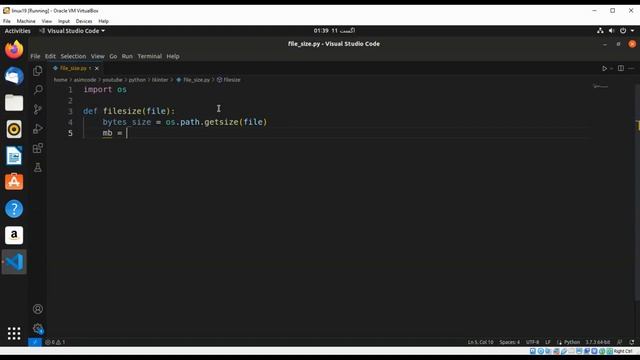
Task: Click the word 'import' on line 1
Action: (x=98, y=89)
